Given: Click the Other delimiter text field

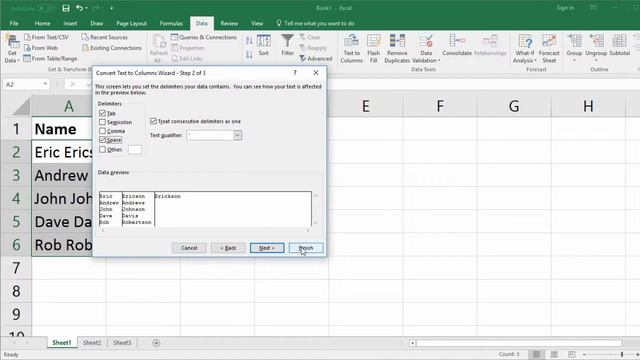Looking at the screenshot, I should point(135,150).
